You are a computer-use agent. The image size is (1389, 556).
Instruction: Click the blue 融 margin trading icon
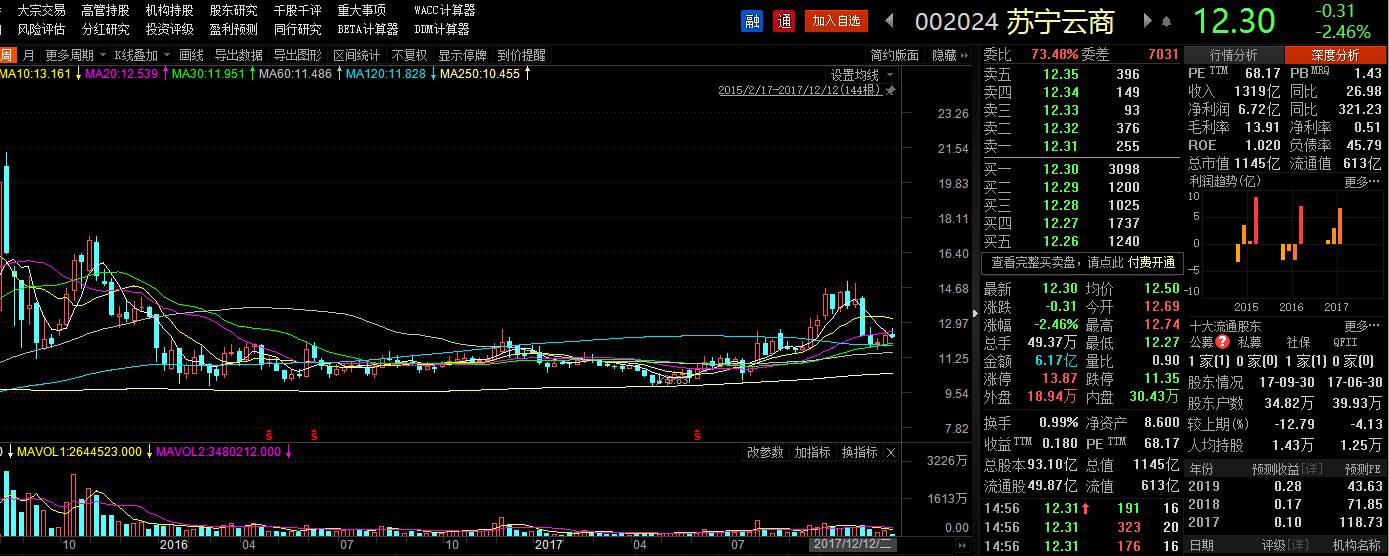point(751,21)
